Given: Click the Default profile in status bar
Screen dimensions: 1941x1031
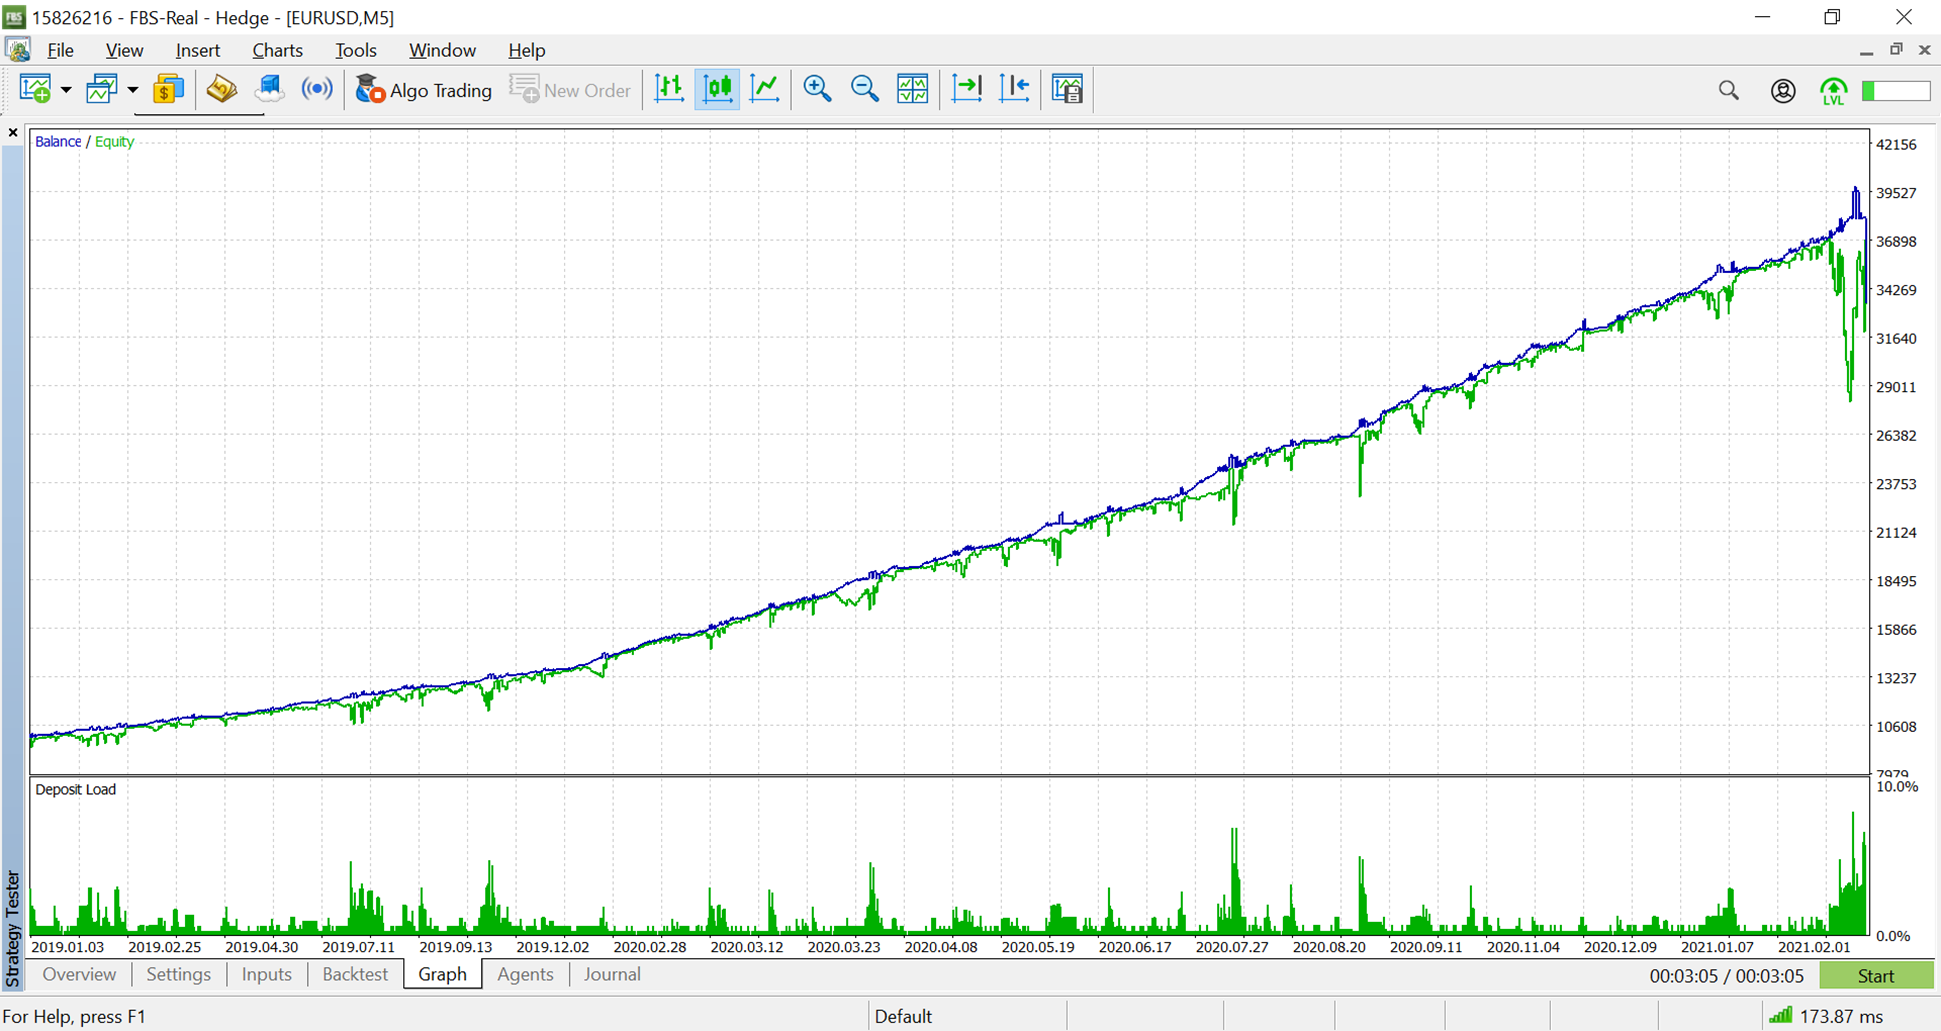Looking at the screenshot, I should pos(903,1017).
